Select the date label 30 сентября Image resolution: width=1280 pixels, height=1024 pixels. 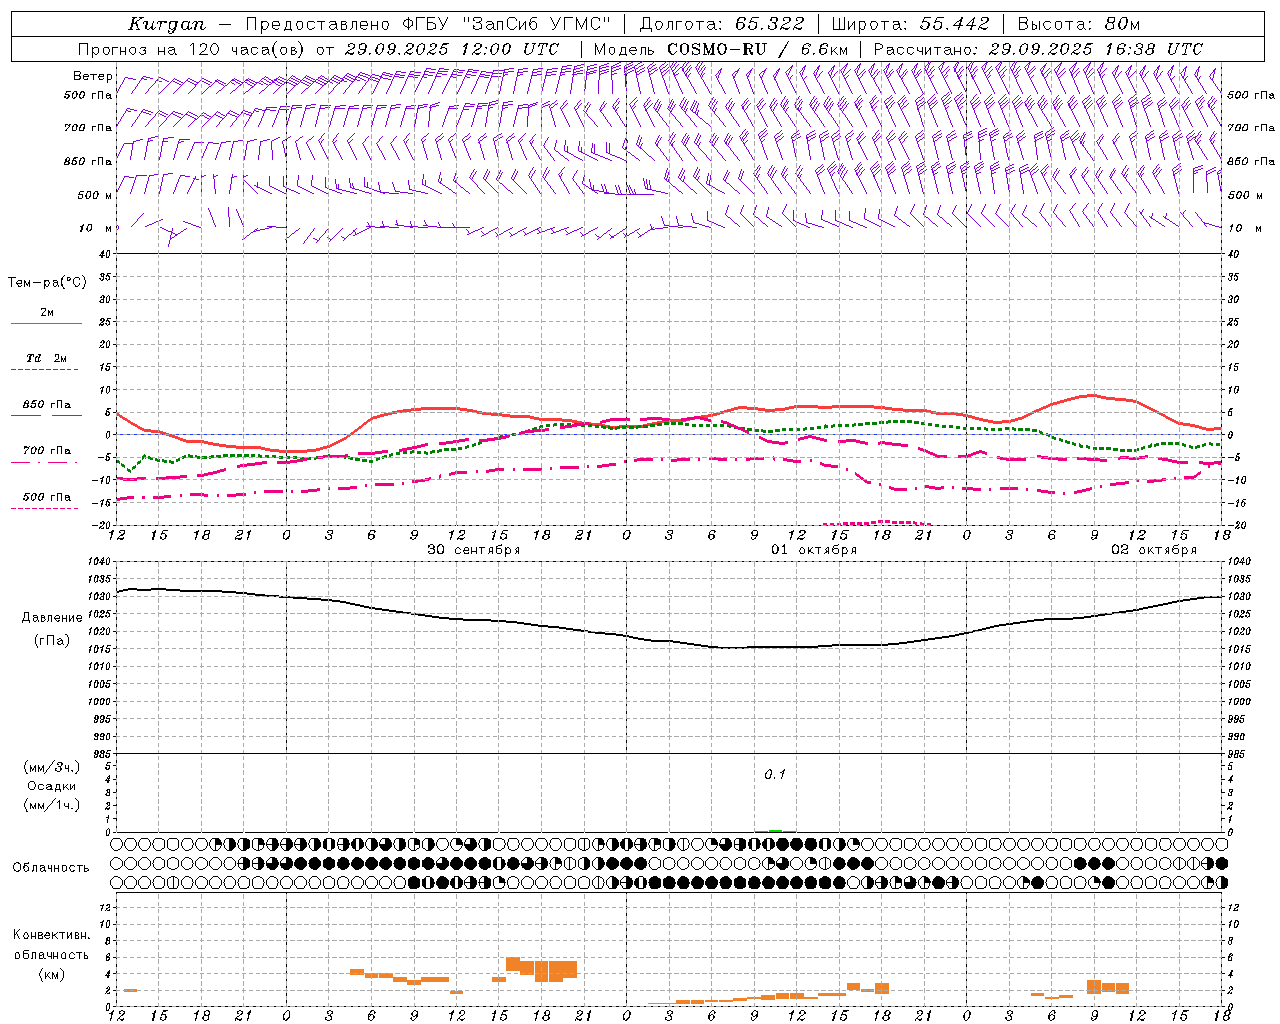[474, 550]
